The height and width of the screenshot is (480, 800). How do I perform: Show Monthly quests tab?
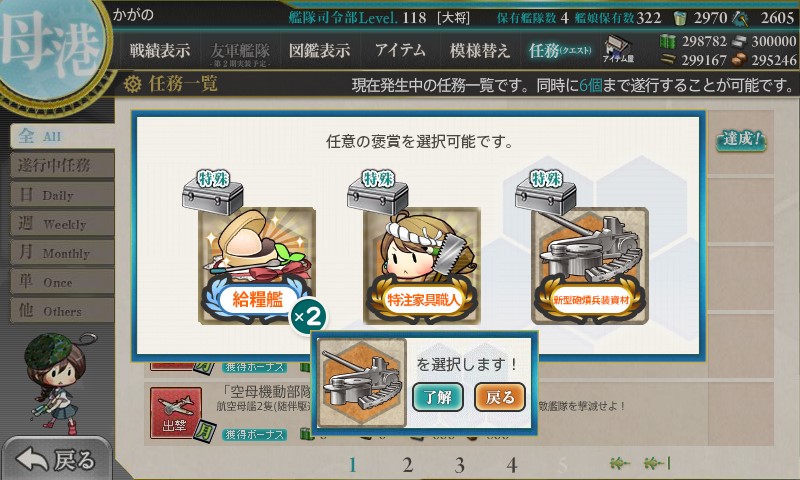(x=62, y=252)
